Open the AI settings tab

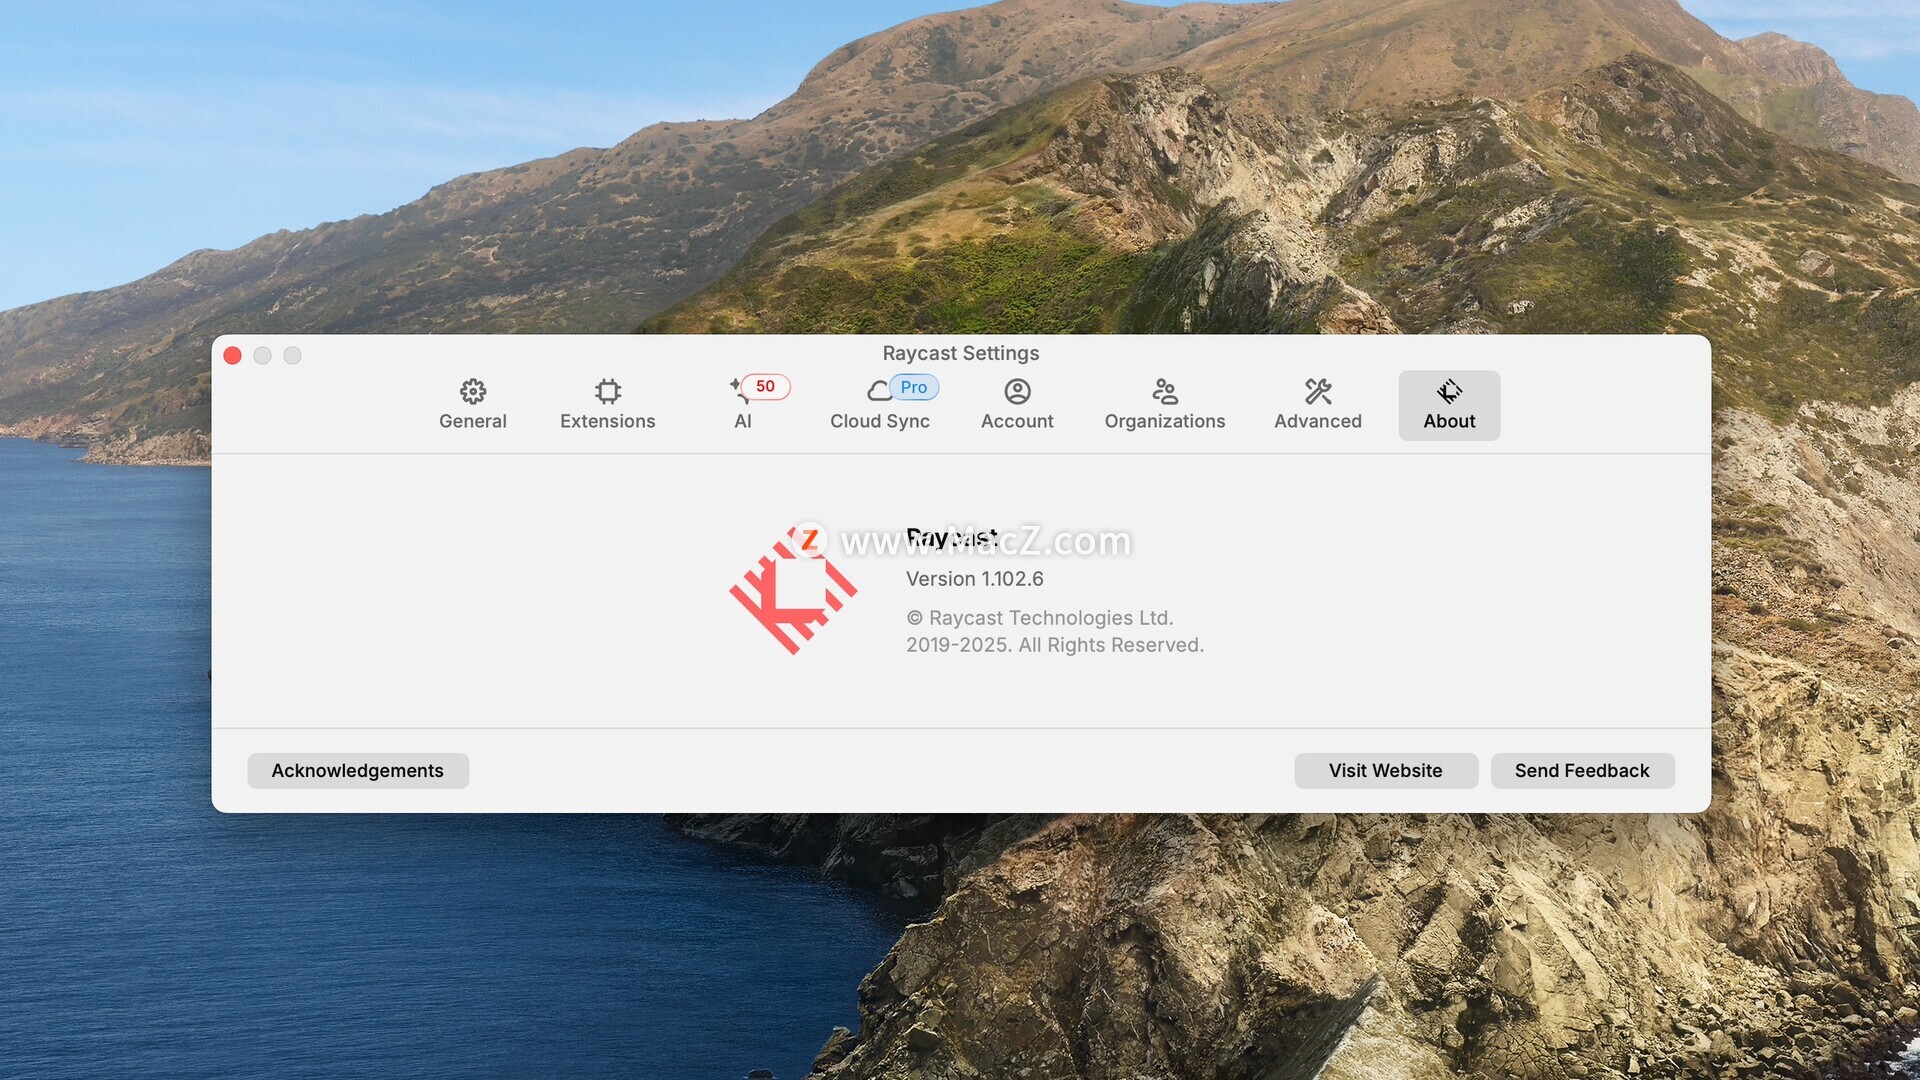click(x=743, y=405)
